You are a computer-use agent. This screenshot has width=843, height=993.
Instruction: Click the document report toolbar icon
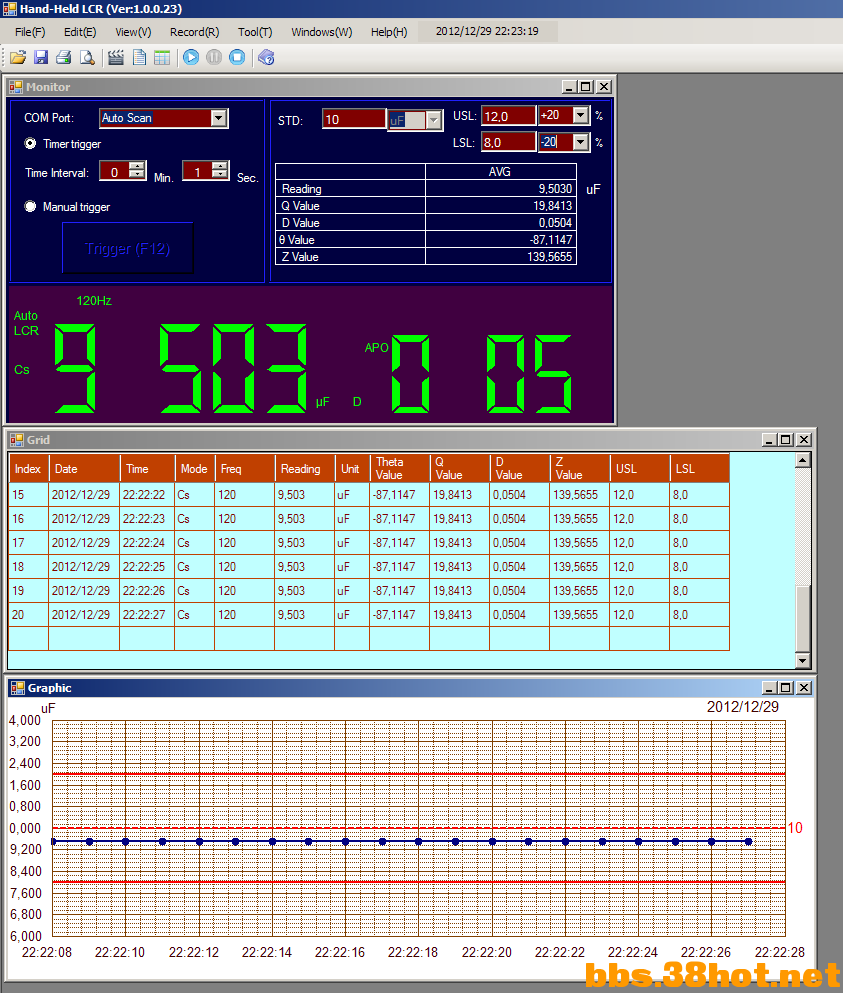coord(139,58)
